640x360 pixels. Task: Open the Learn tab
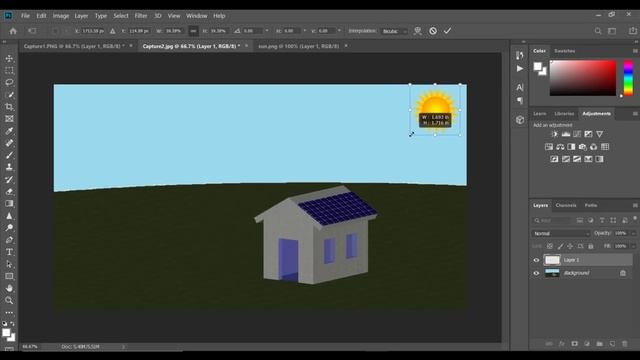540,113
